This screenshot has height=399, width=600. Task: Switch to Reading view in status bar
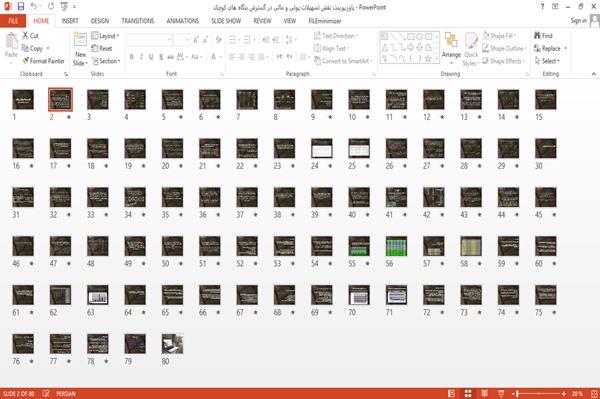click(x=484, y=393)
